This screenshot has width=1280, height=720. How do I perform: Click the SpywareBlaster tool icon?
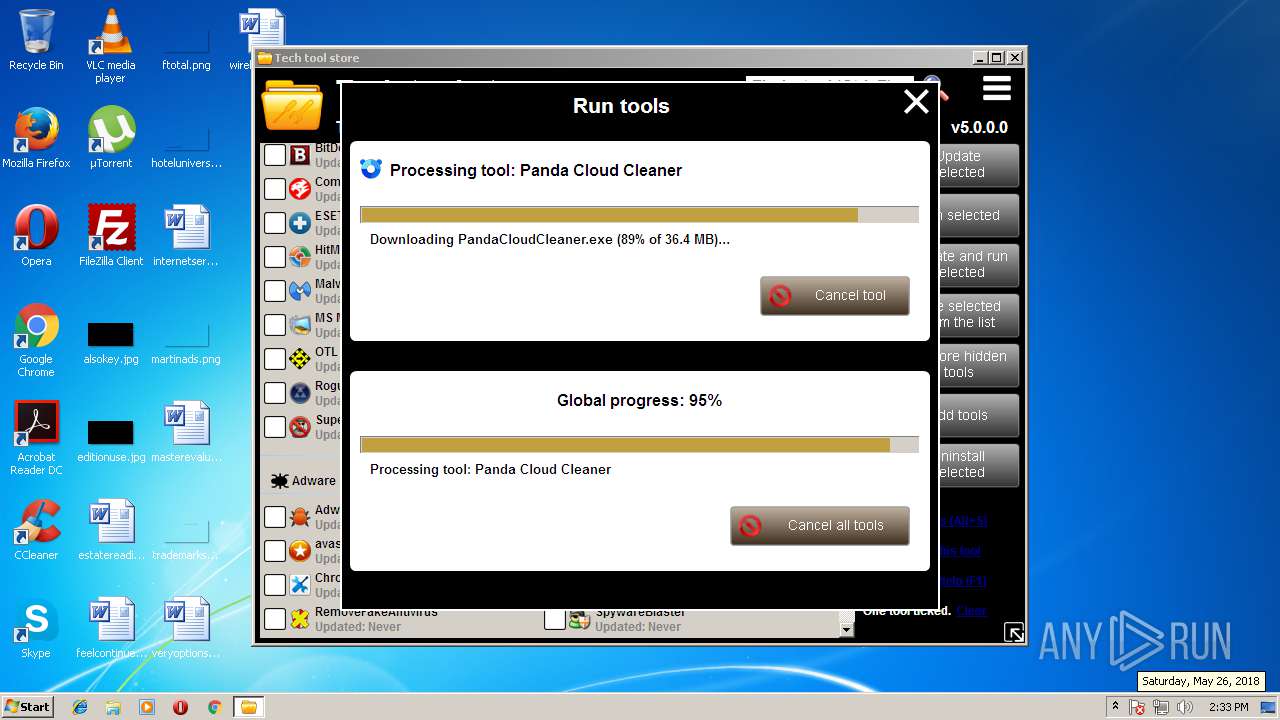pyautogui.click(x=579, y=619)
